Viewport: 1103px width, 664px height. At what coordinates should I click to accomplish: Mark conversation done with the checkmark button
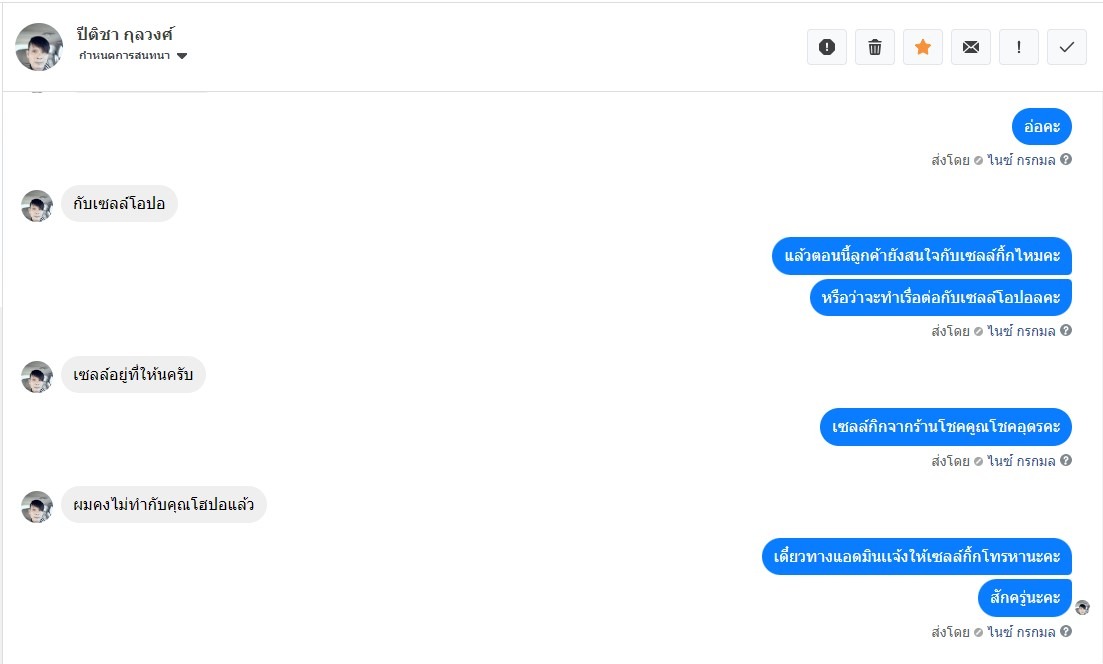pyautogui.click(x=1067, y=47)
